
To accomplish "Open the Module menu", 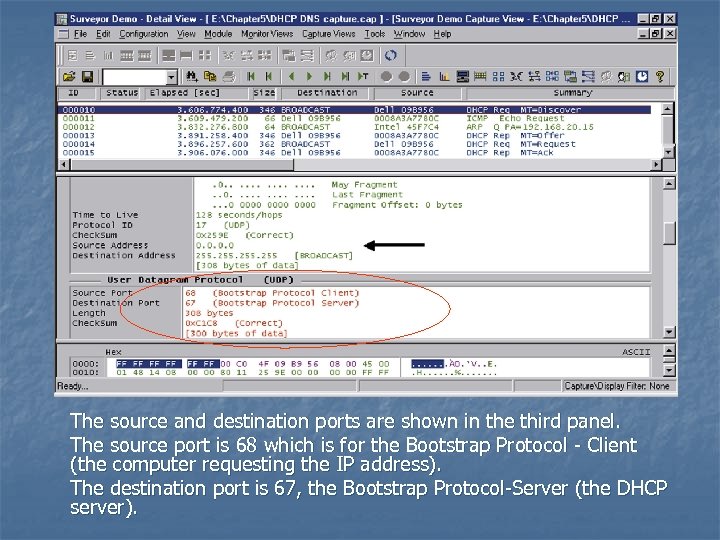I will [x=218, y=34].
